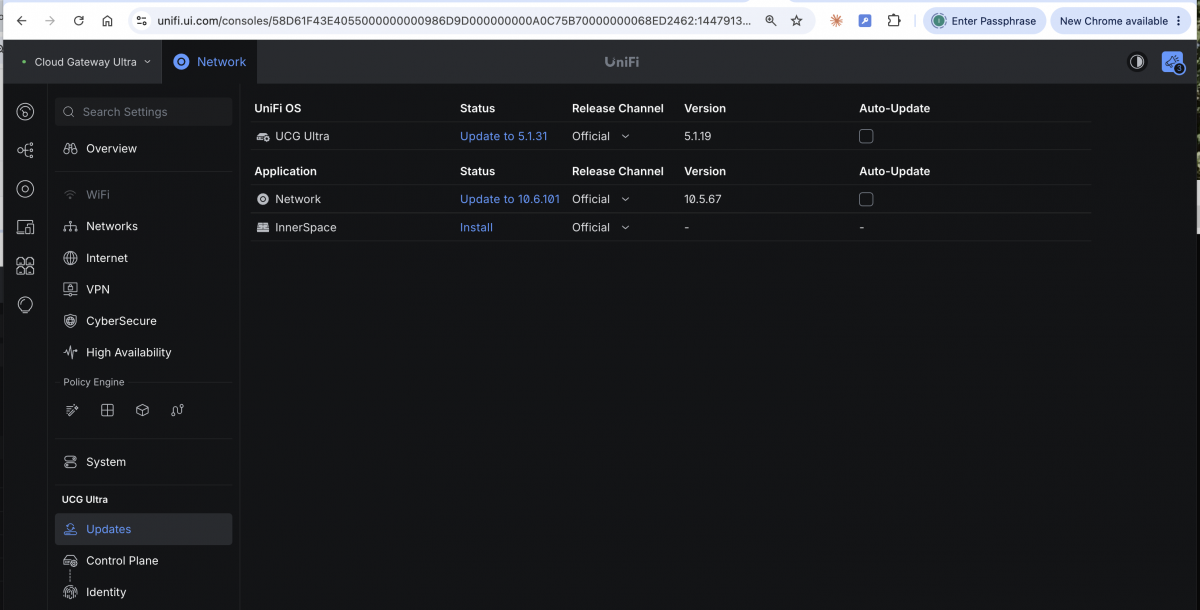Click the Network application icon in the header
The height and width of the screenshot is (610, 1200).
point(181,62)
